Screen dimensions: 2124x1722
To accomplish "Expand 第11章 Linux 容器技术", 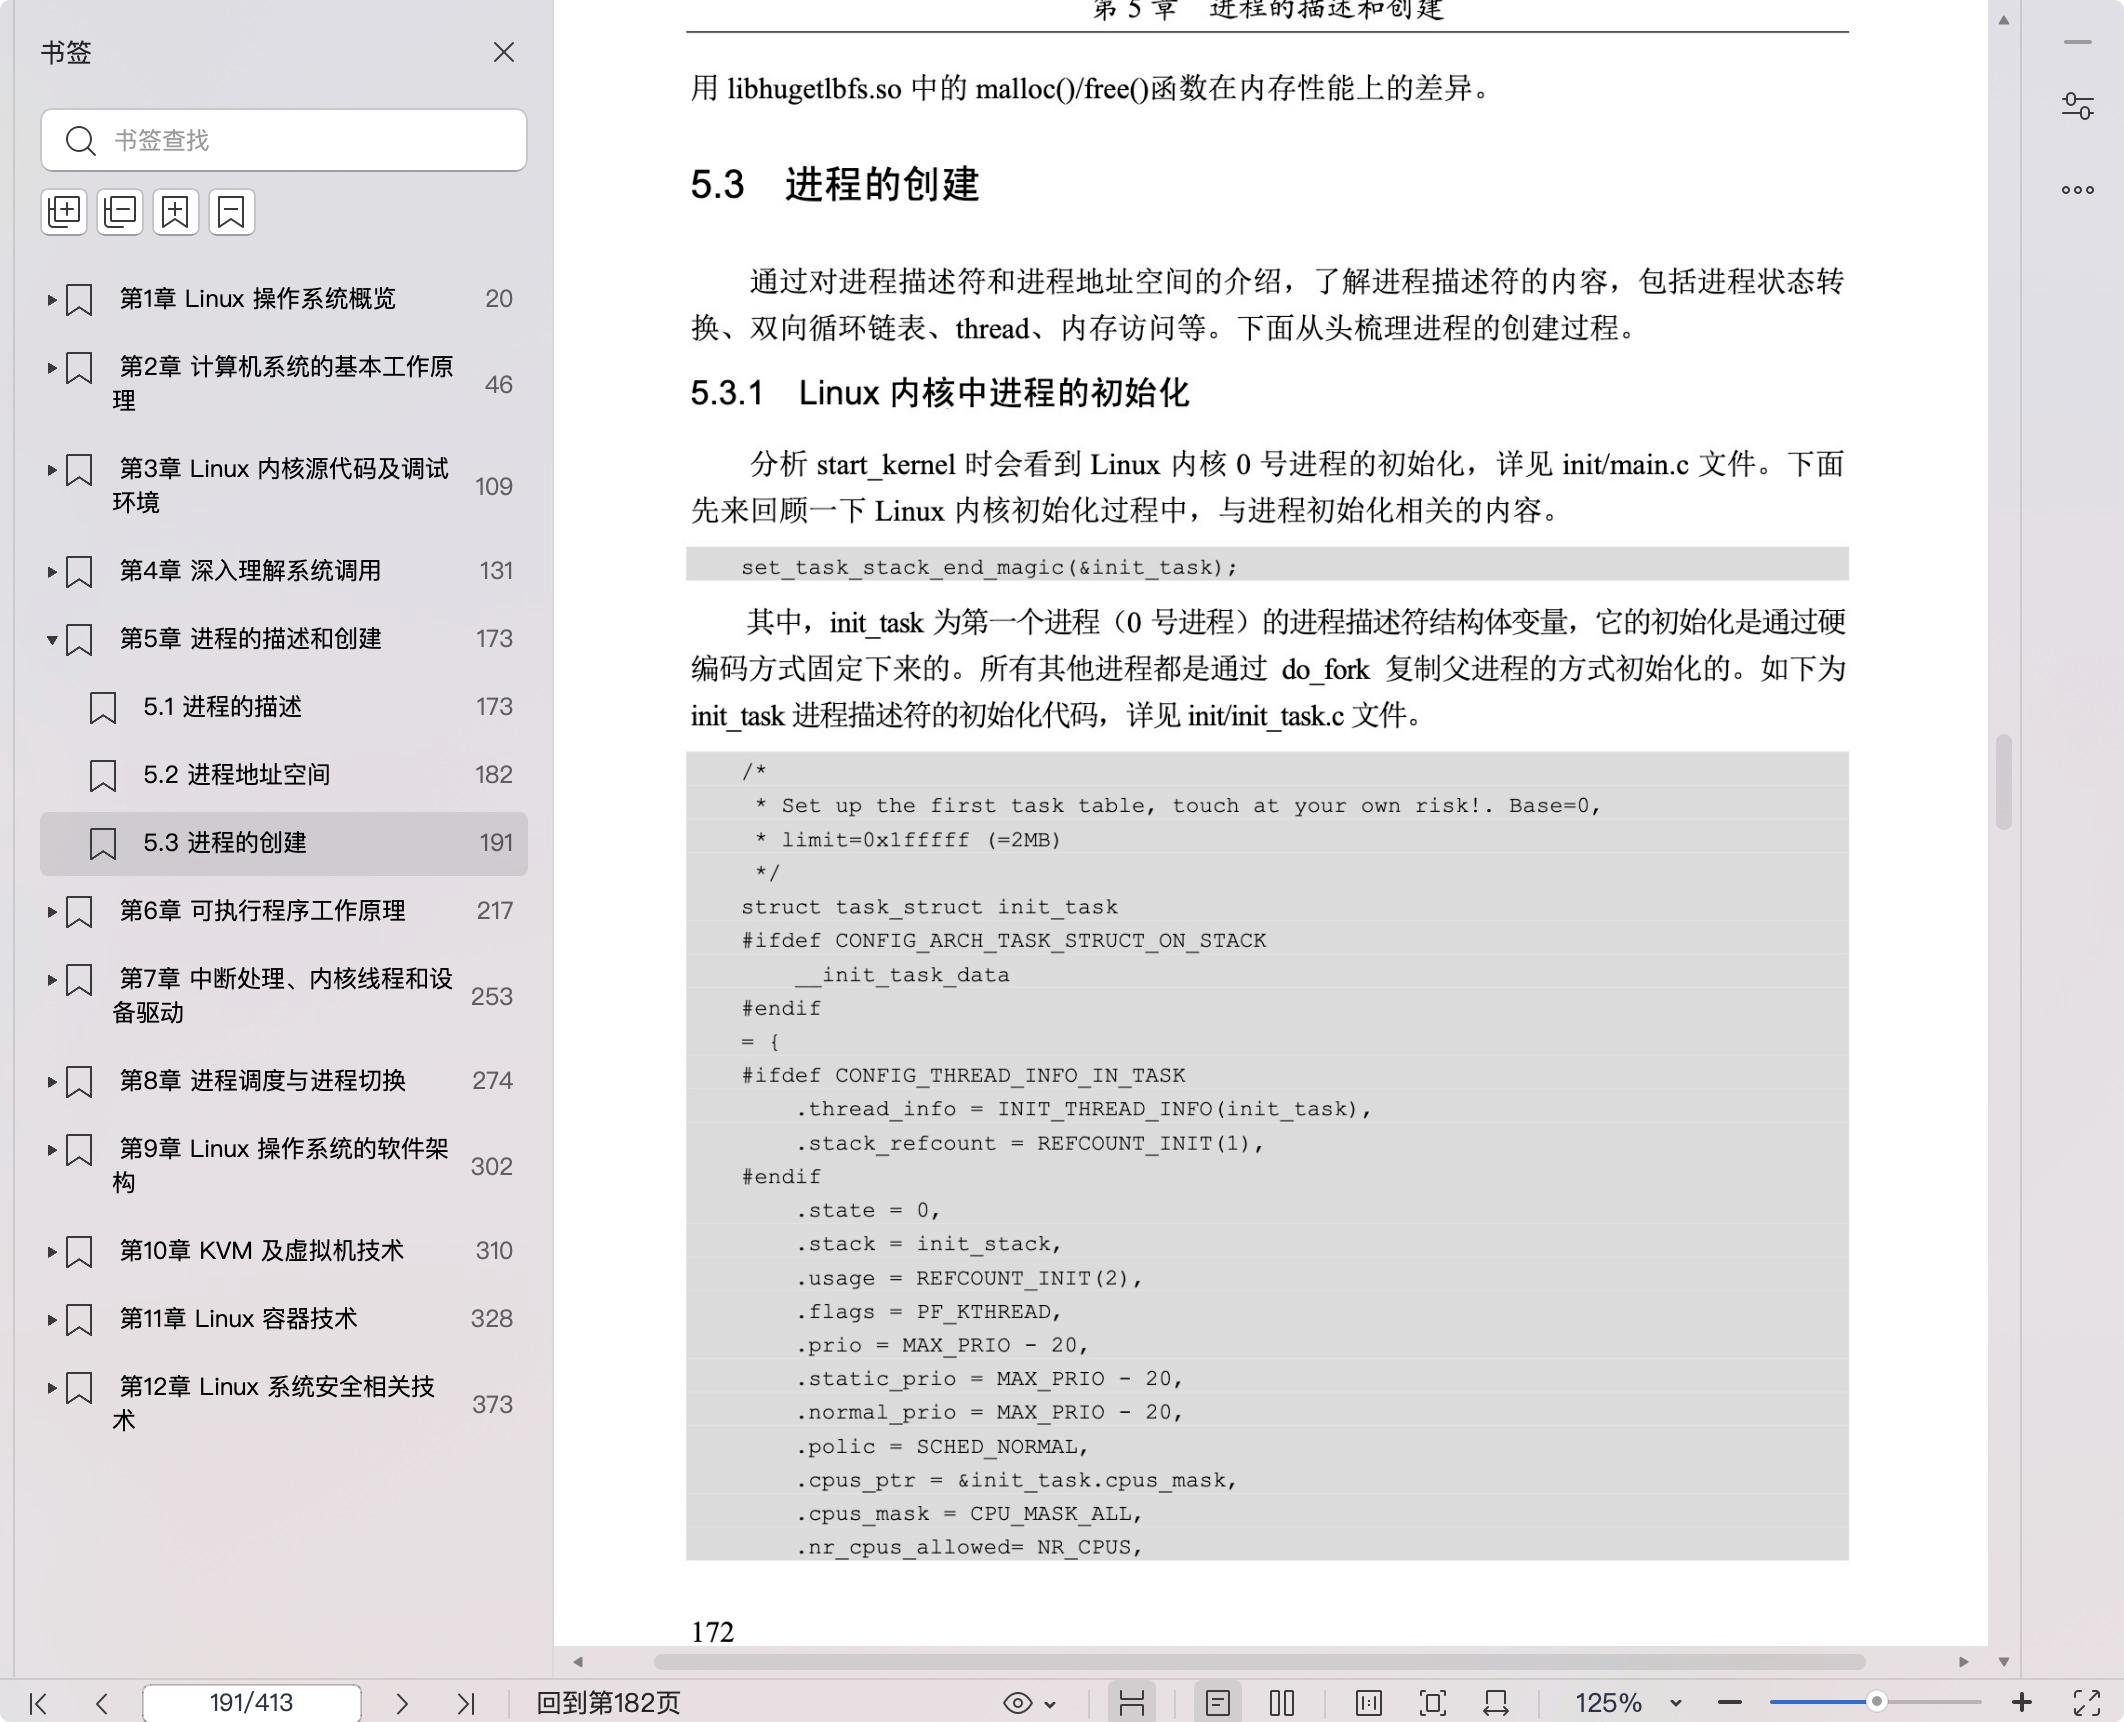I will click(x=52, y=1319).
